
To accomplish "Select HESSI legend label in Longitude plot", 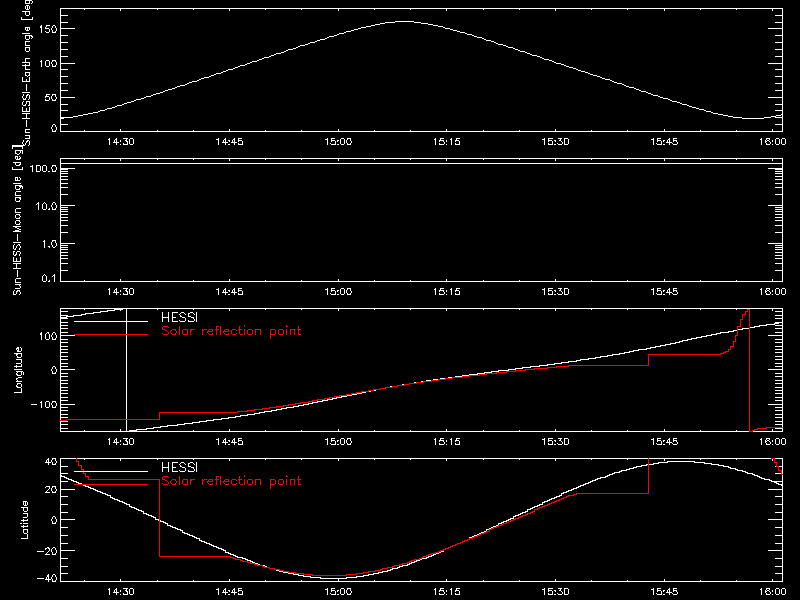I will tap(179, 317).
